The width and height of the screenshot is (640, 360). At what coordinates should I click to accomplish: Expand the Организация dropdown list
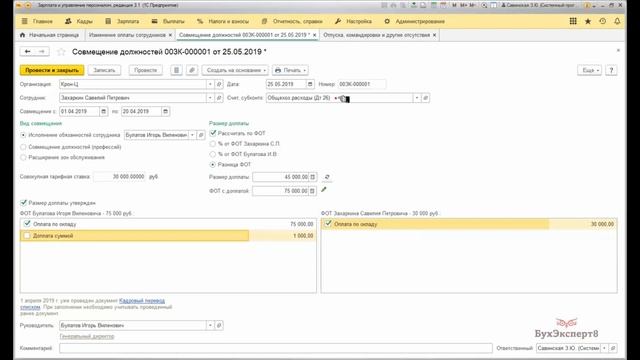[x=210, y=84]
